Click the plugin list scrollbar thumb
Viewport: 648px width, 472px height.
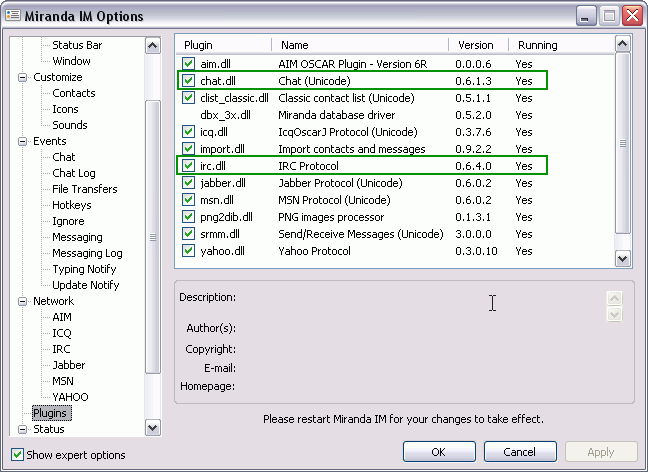point(623,143)
